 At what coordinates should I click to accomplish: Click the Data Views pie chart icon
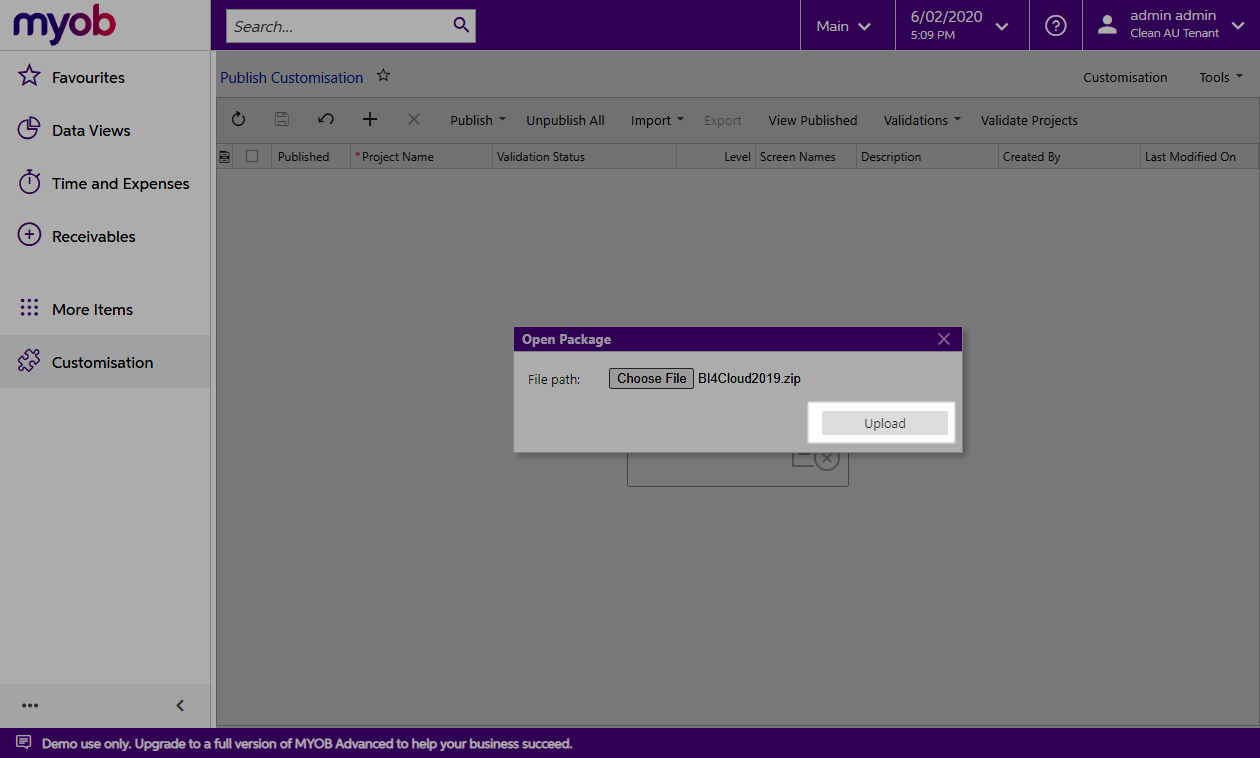pyautogui.click(x=30, y=130)
